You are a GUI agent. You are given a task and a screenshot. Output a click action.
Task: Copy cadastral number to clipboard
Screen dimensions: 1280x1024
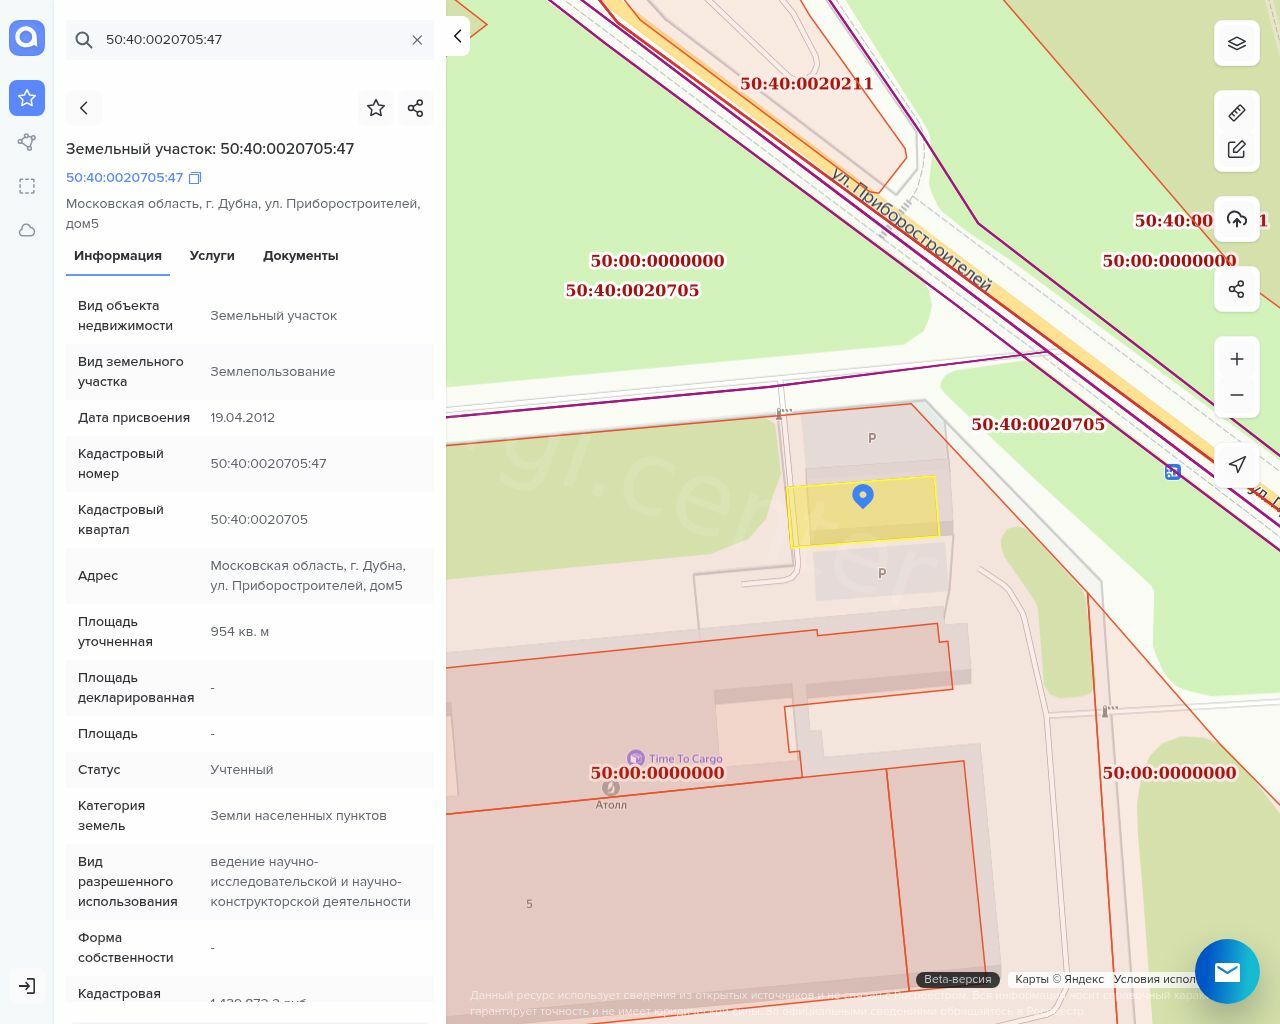(195, 178)
